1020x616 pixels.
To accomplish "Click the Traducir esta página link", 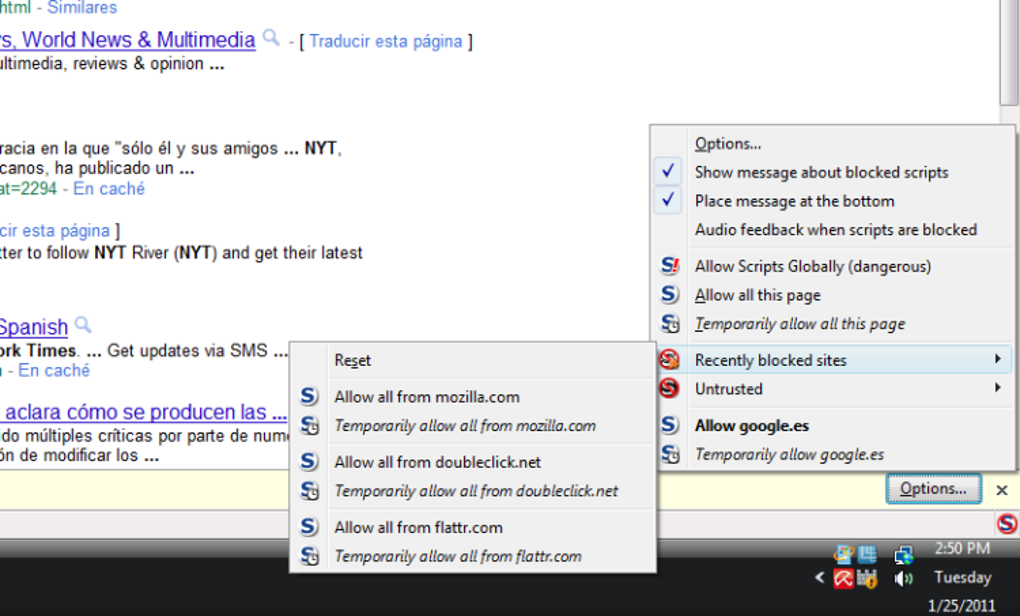I will pyautogui.click(x=386, y=42).
